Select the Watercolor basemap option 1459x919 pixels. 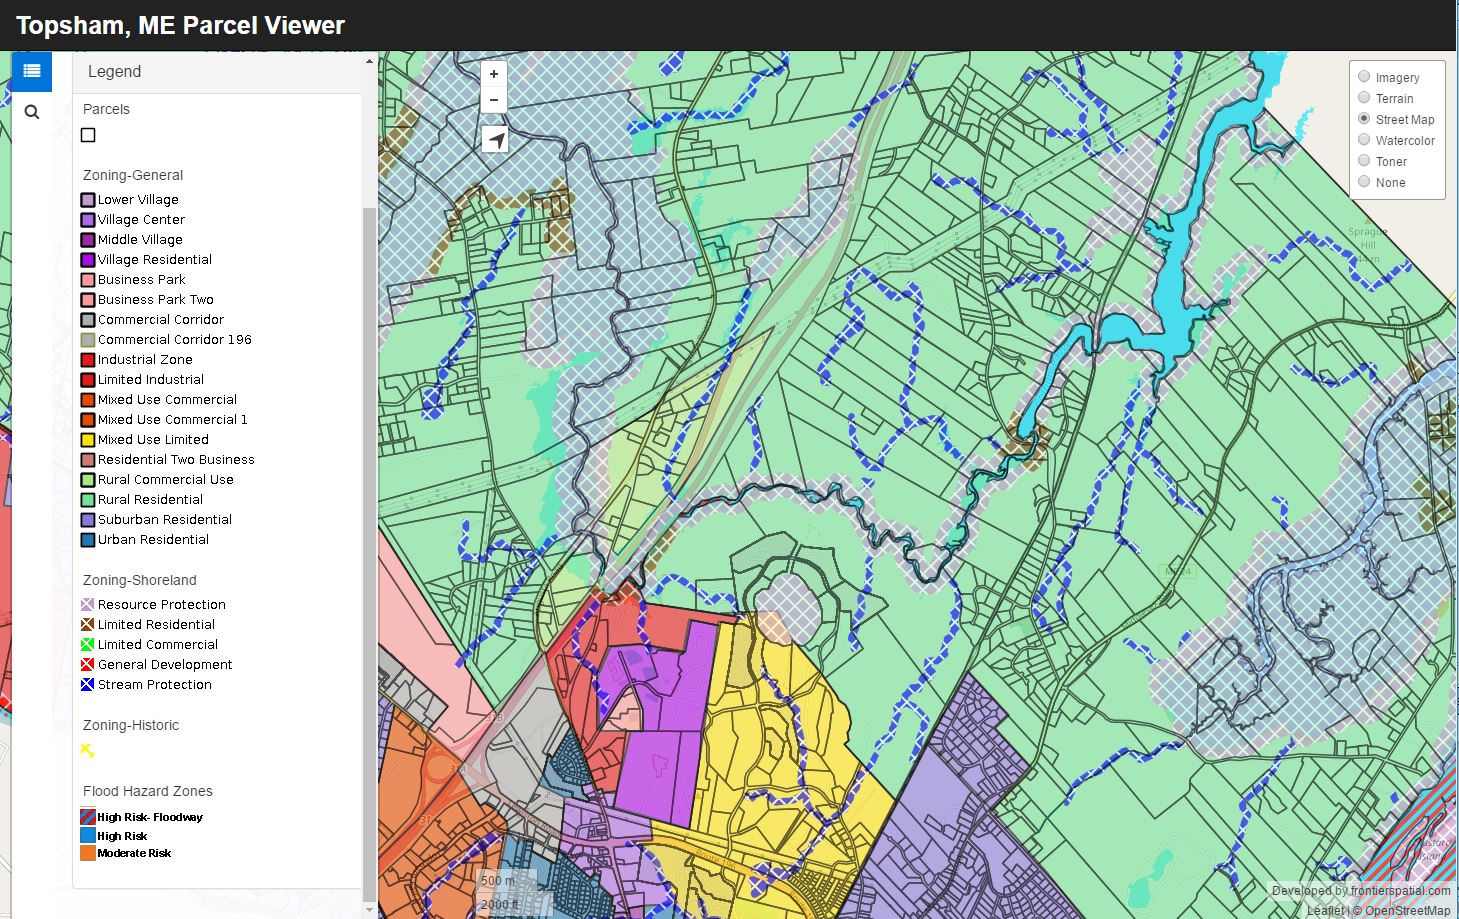[x=1364, y=140]
